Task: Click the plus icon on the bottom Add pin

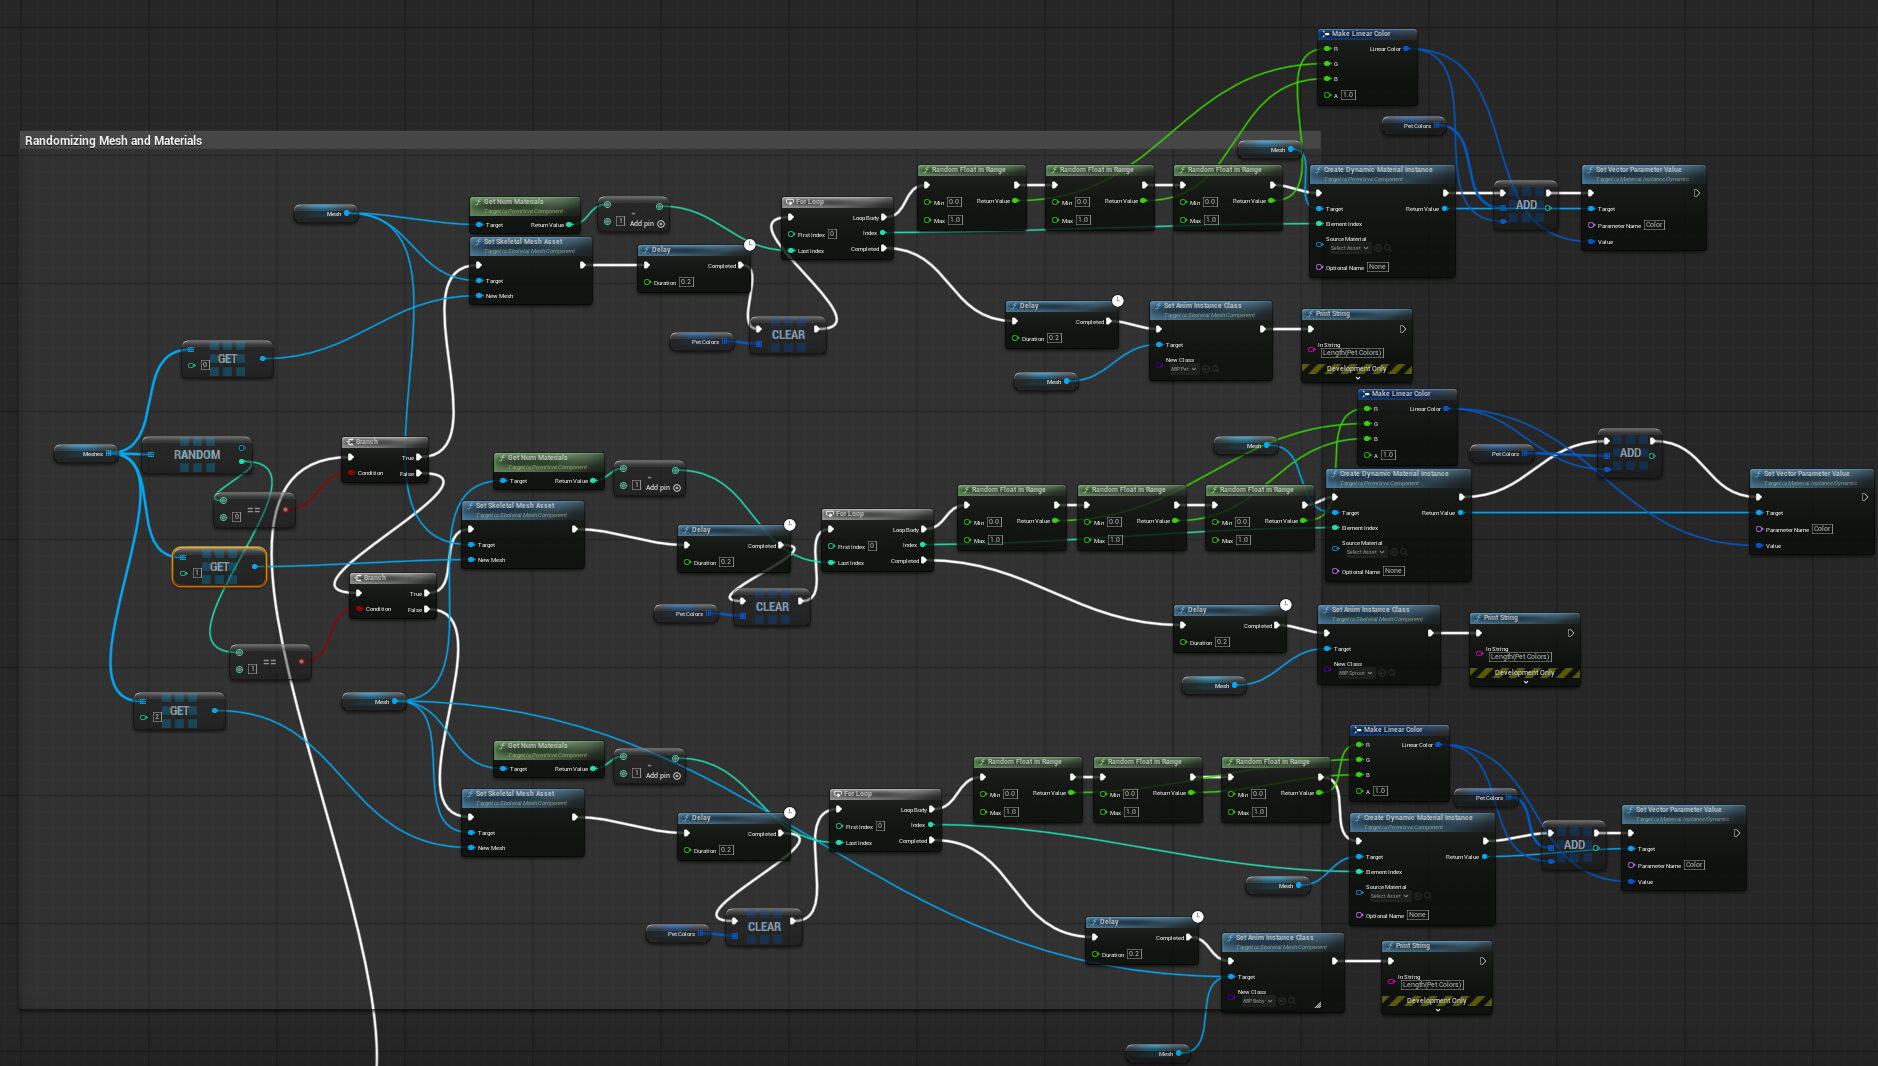Action: pyautogui.click(x=677, y=776)
